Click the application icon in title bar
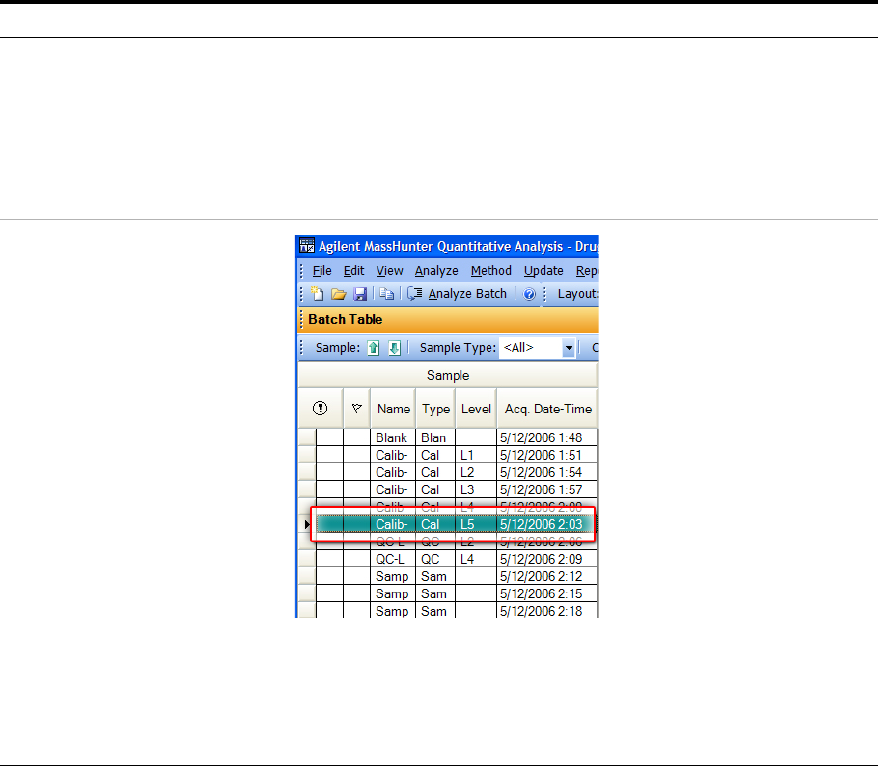The width and height of the screenshot is (878, 766). (x=307, y=246)
